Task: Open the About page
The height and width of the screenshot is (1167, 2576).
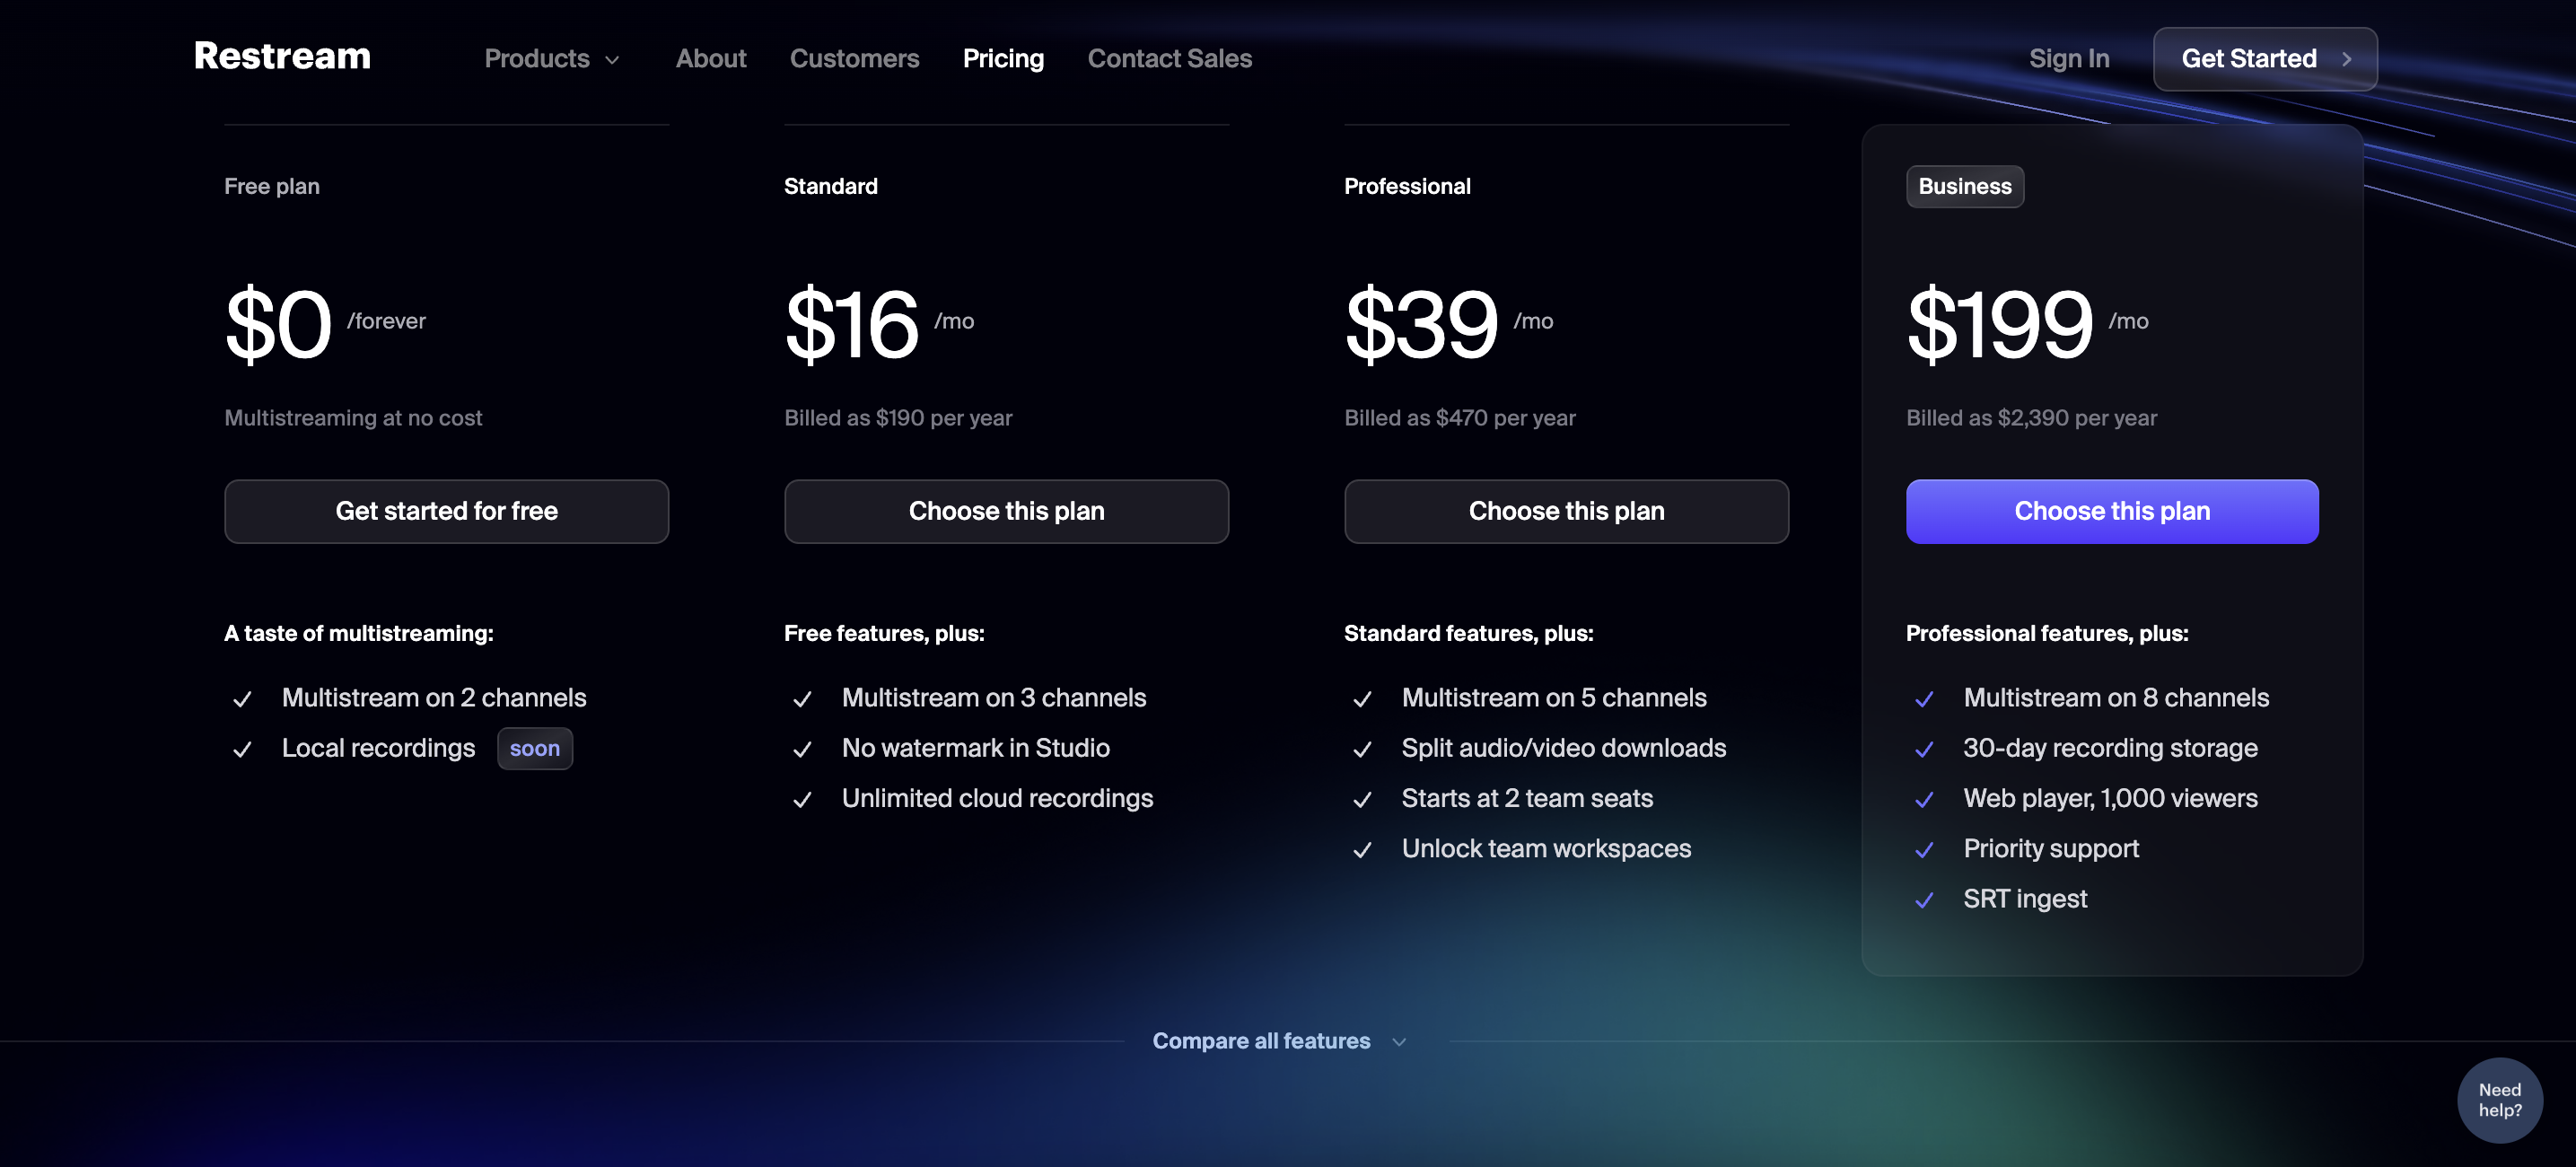Action: pos(711,59)
